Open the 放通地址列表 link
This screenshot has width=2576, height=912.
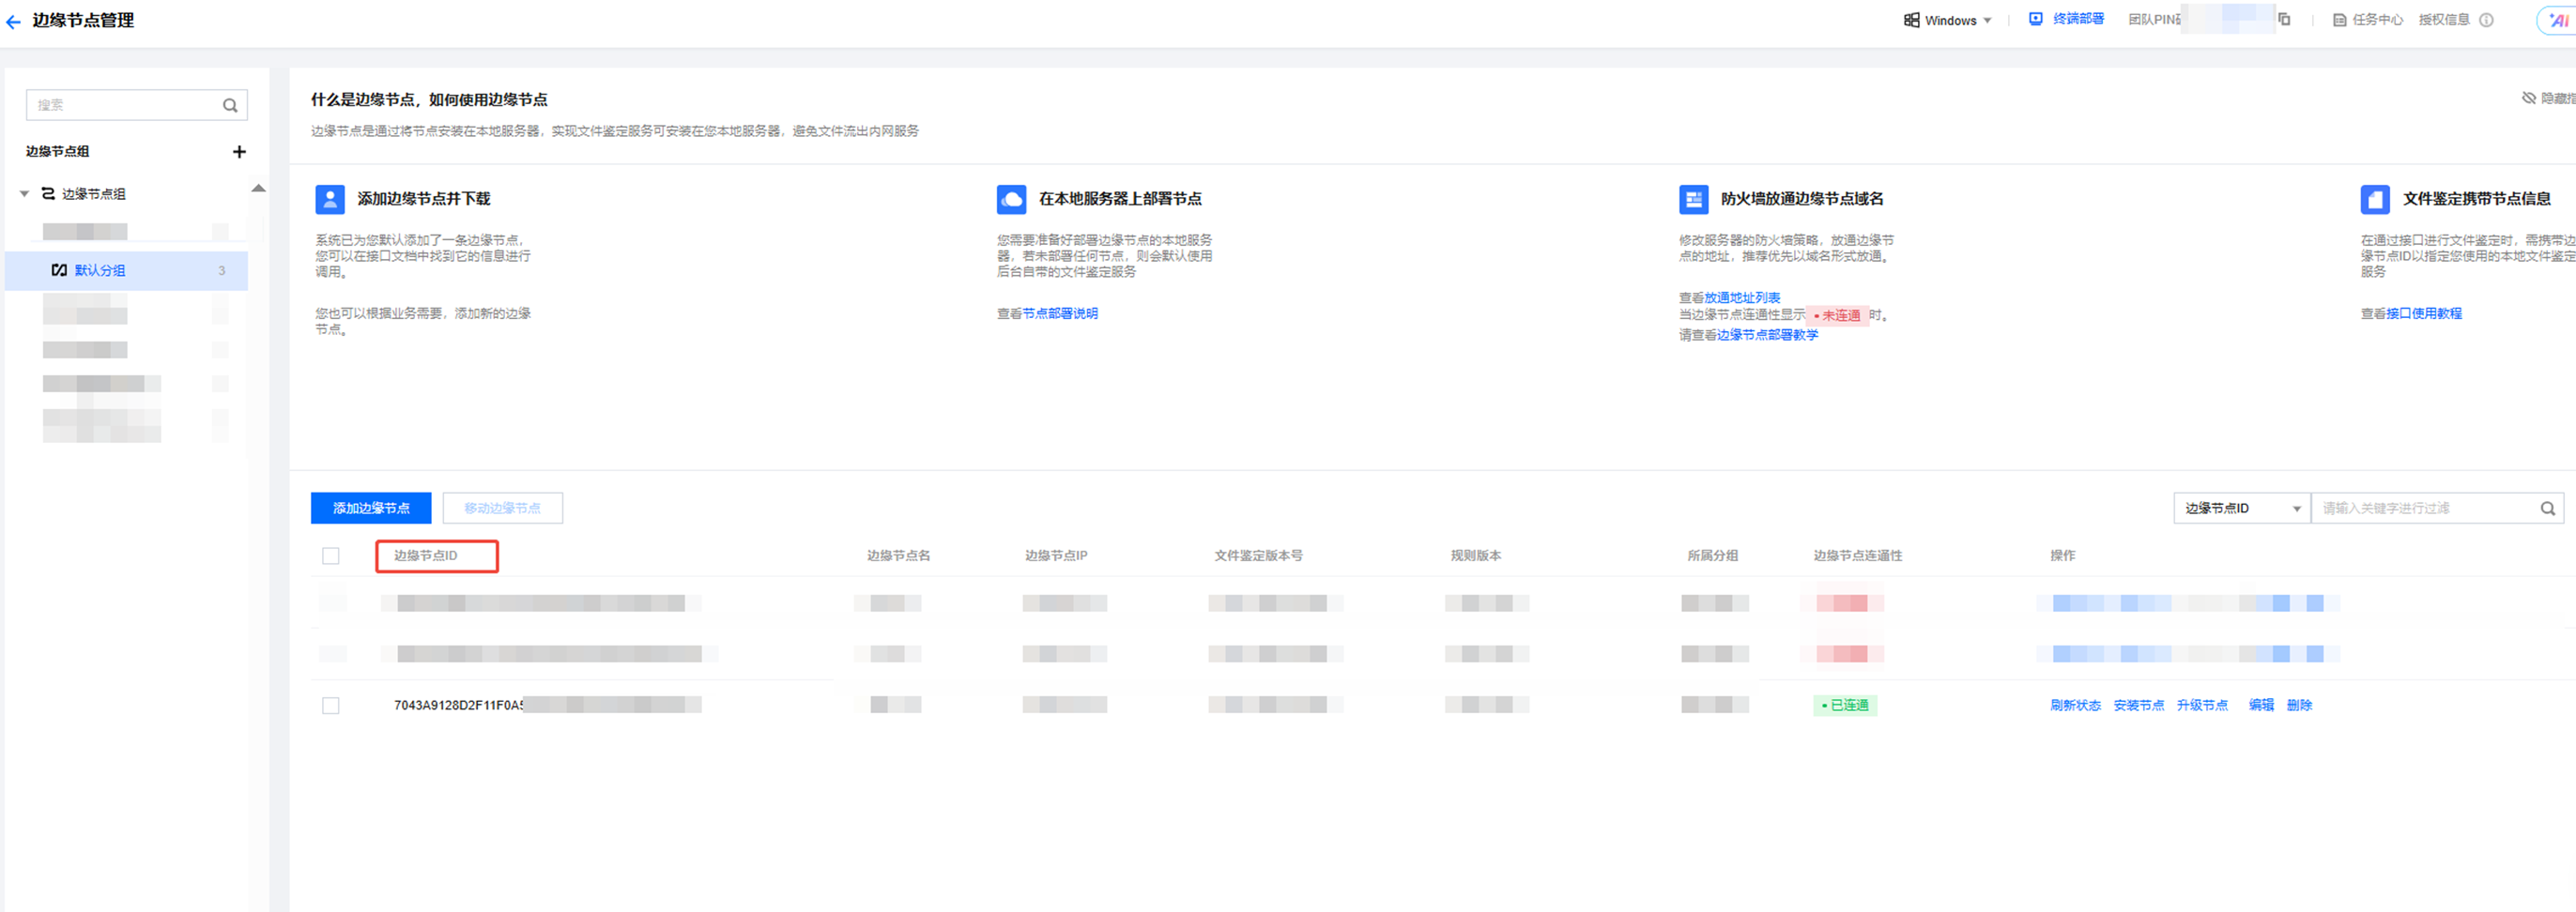1742,298
